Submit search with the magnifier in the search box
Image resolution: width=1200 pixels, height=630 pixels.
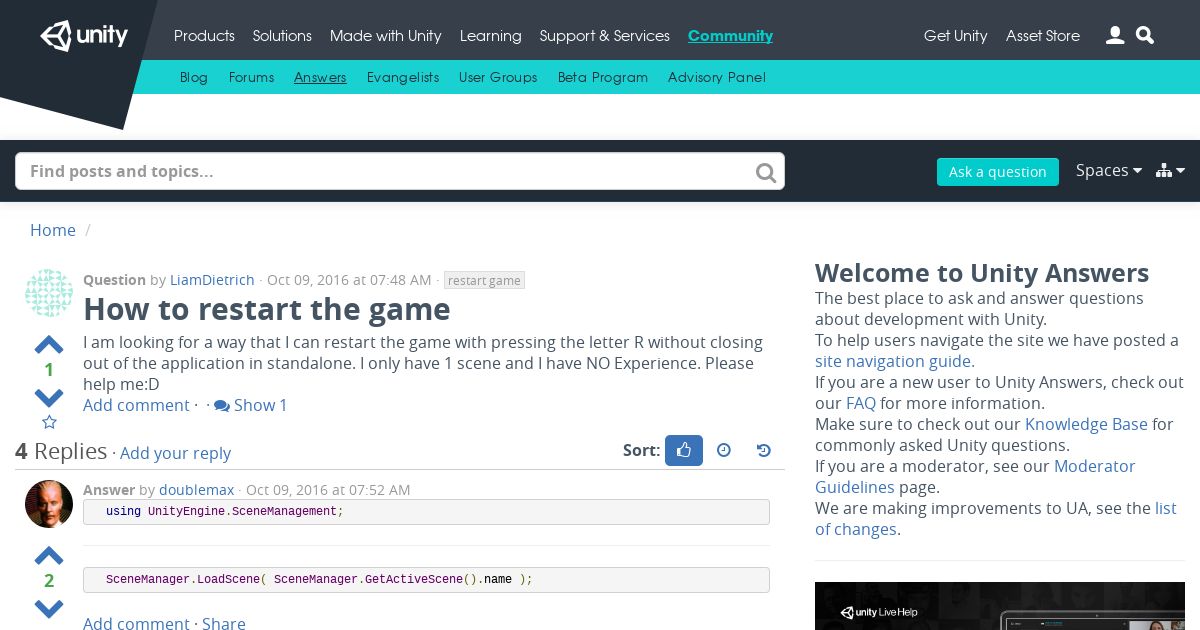[x=766, y=172]
